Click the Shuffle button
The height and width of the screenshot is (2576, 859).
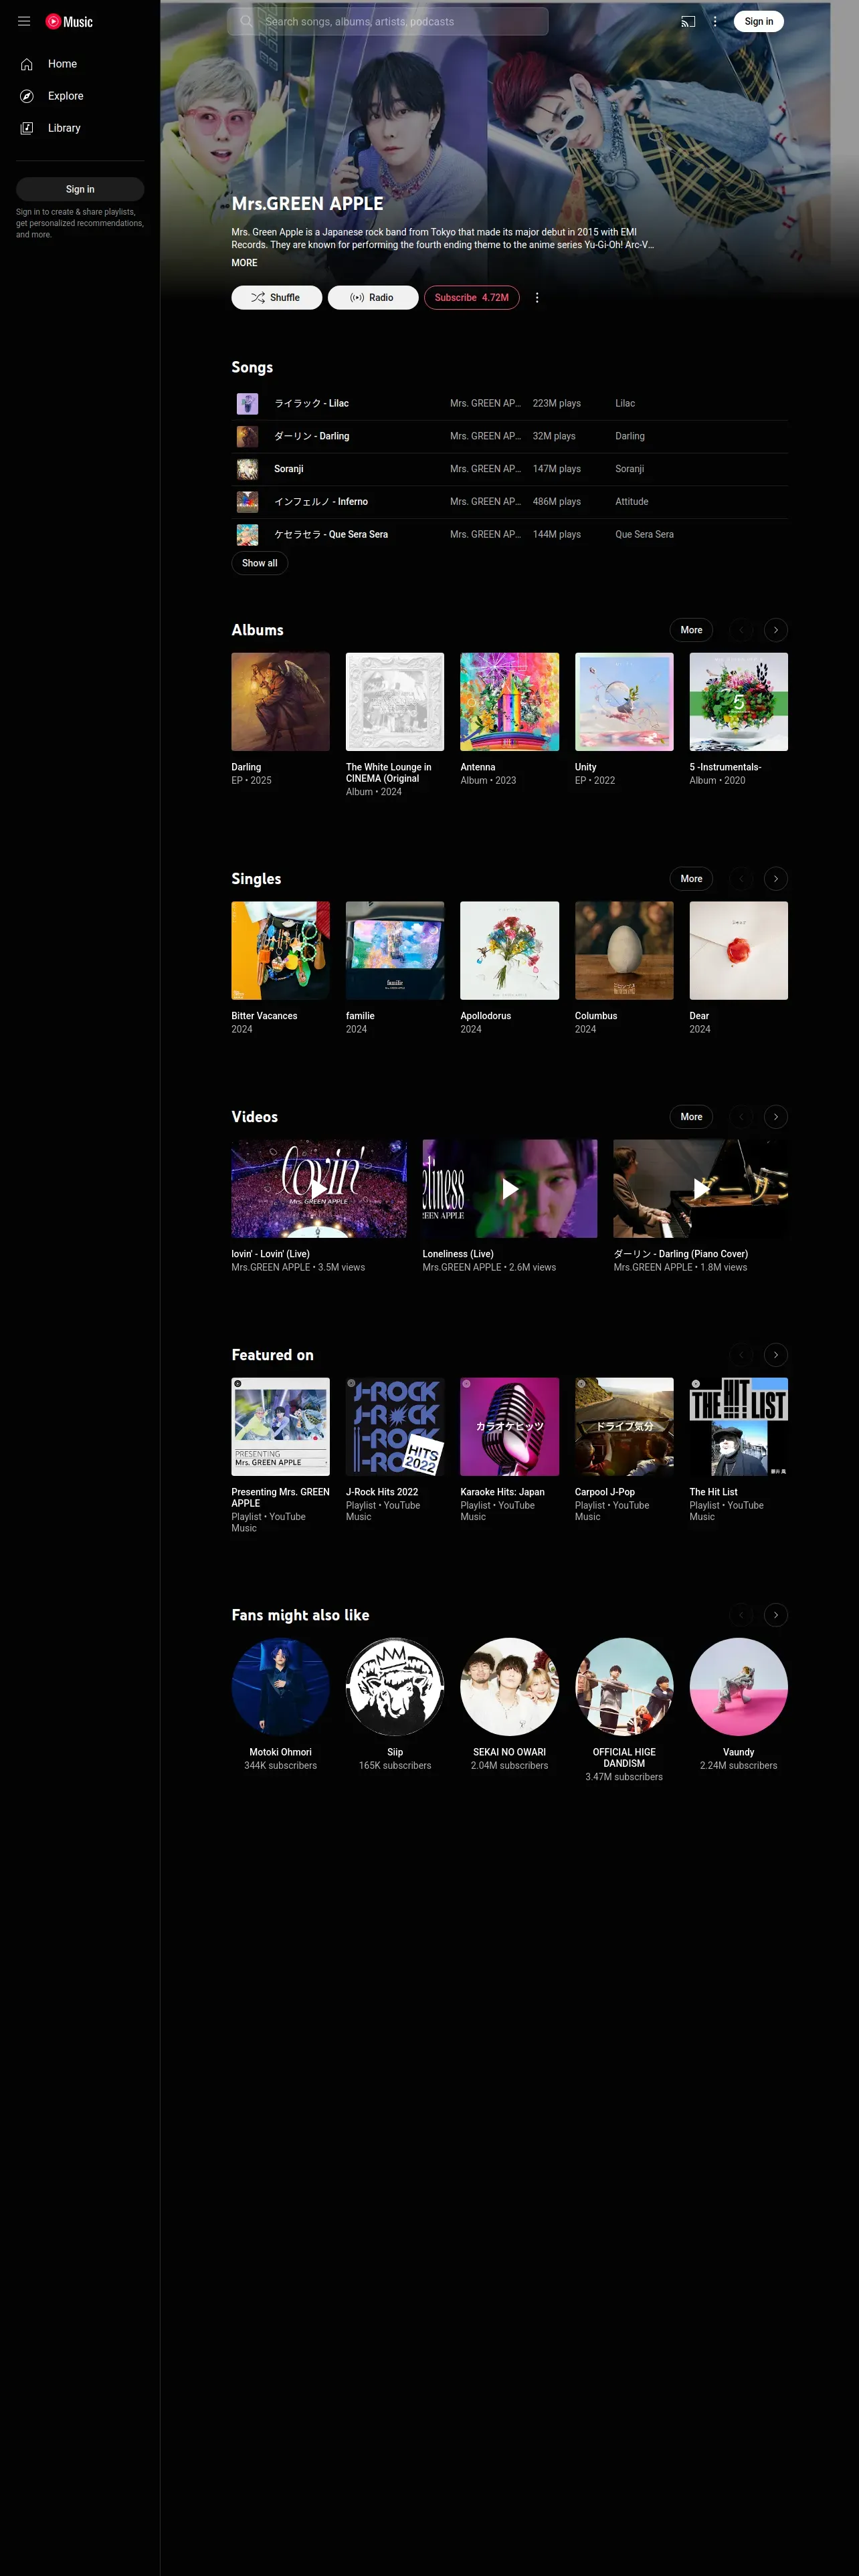point(277,298)
